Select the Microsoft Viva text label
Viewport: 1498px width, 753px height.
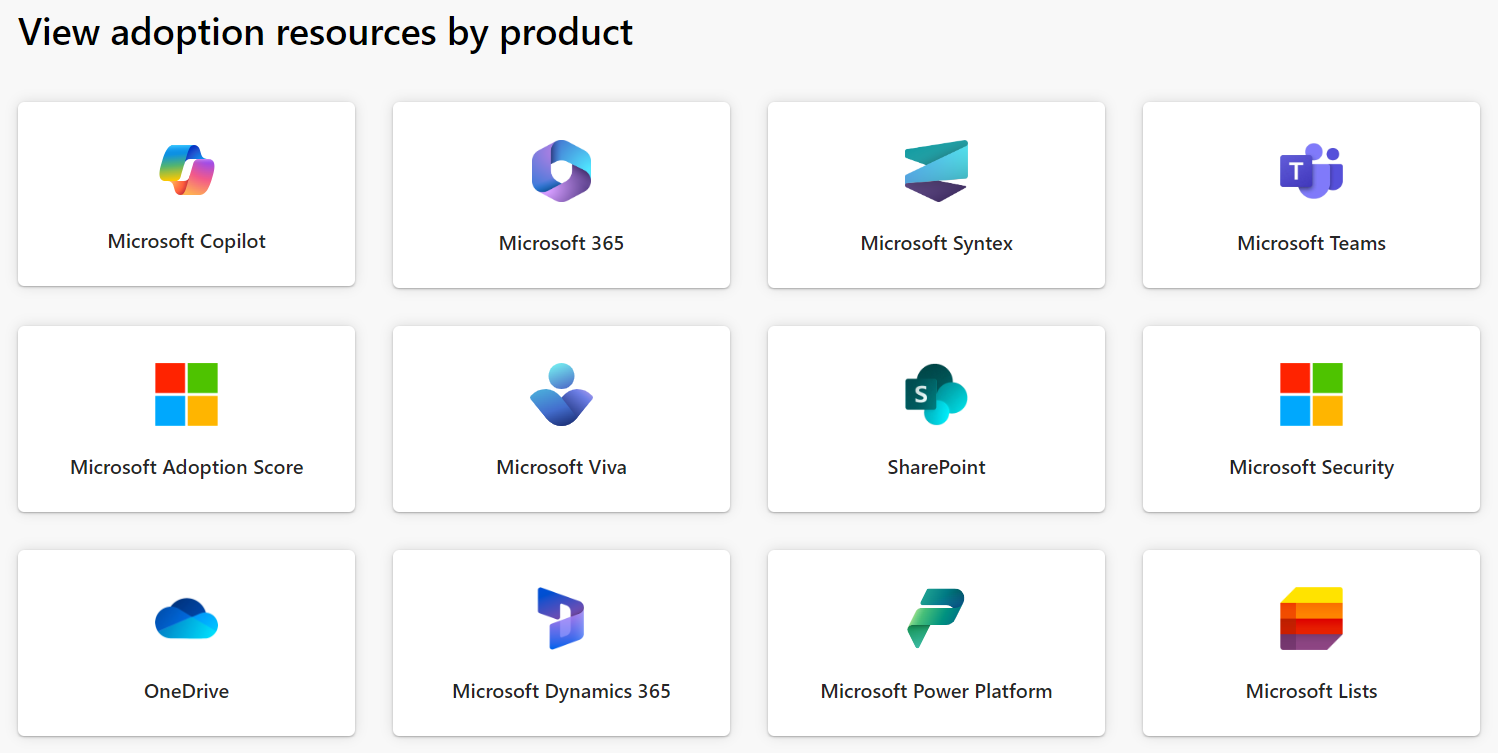(x=561, y=467)
